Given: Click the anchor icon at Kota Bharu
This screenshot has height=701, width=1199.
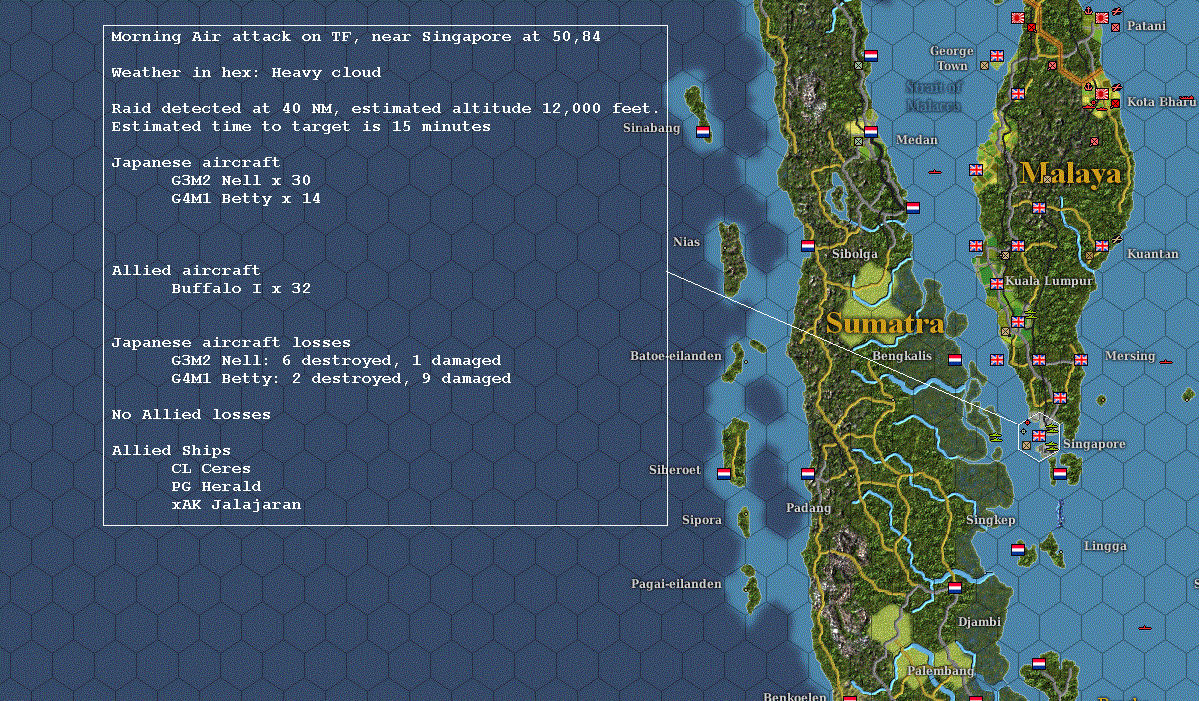Looking at the screenshot, I should click(1088, 86).
